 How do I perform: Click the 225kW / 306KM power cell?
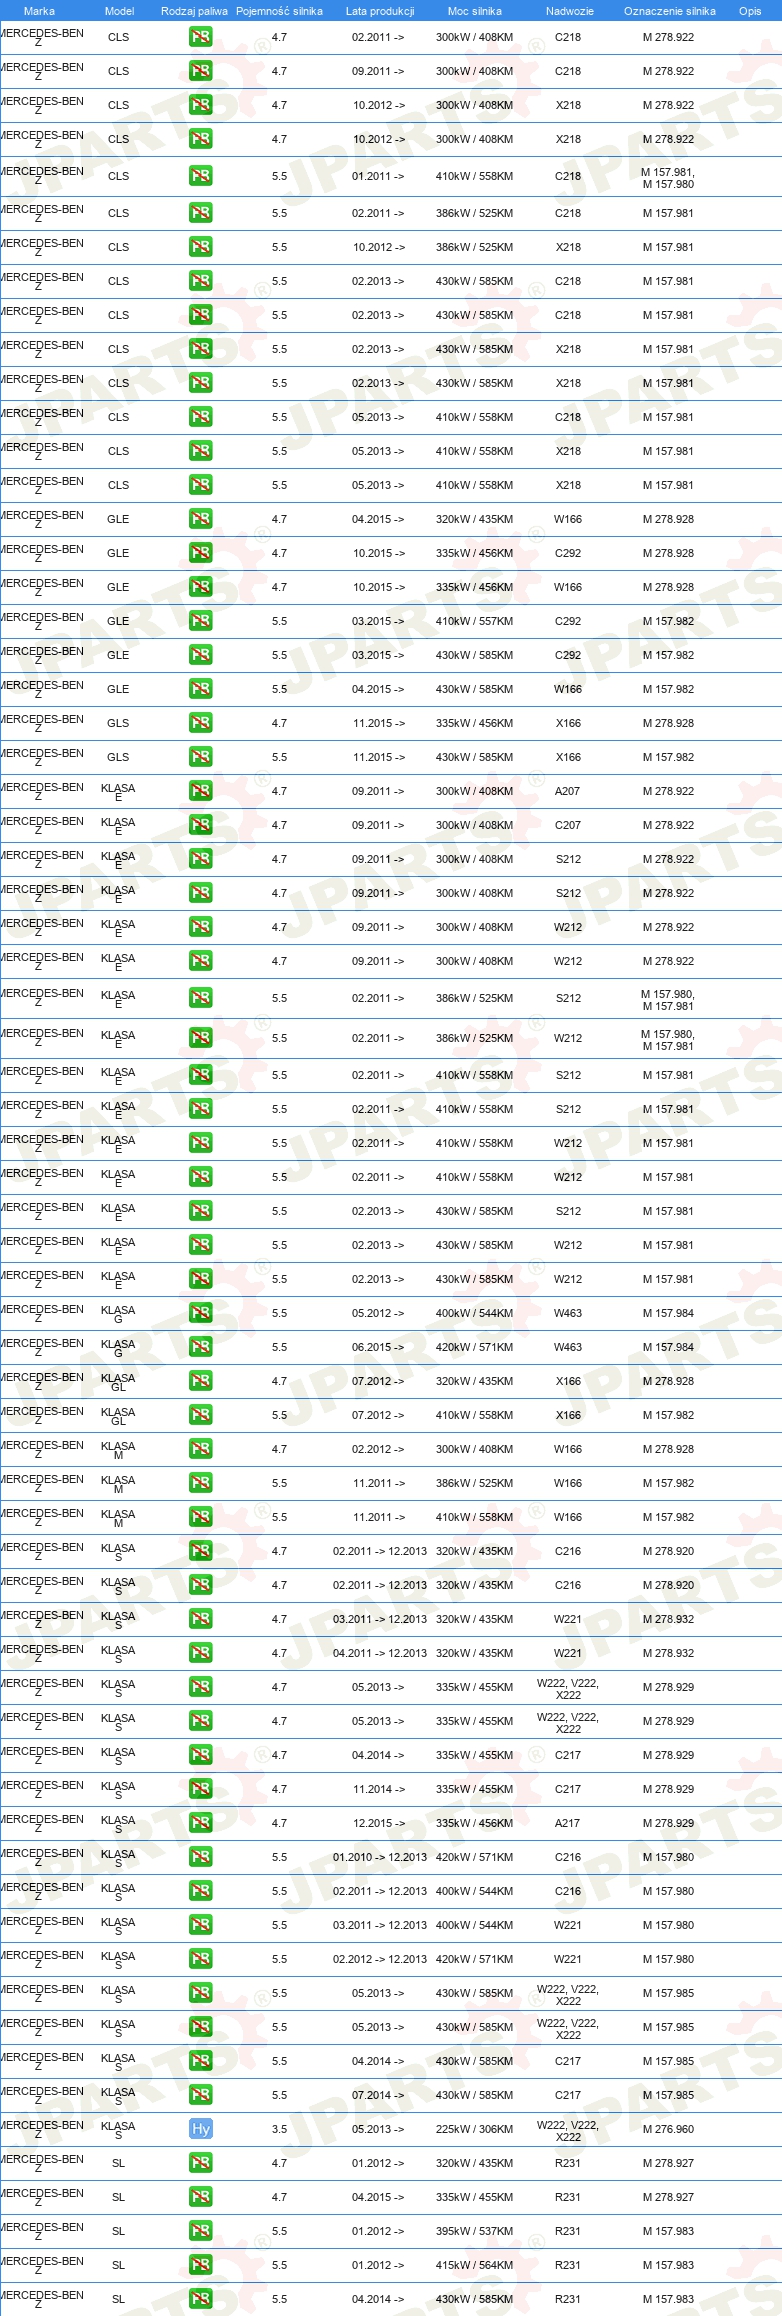point(474,2129)
